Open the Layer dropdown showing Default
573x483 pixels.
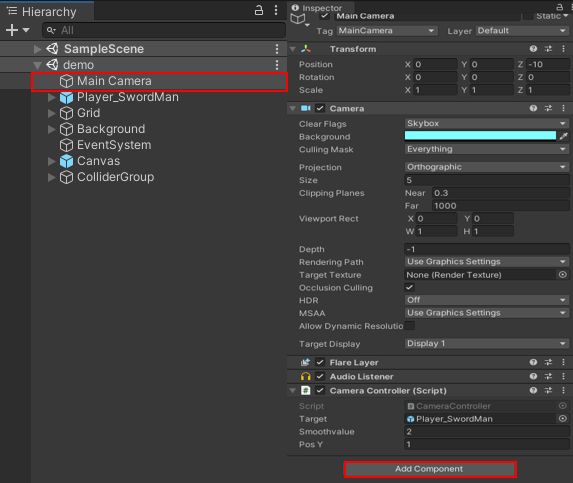[x=522, y=31]
